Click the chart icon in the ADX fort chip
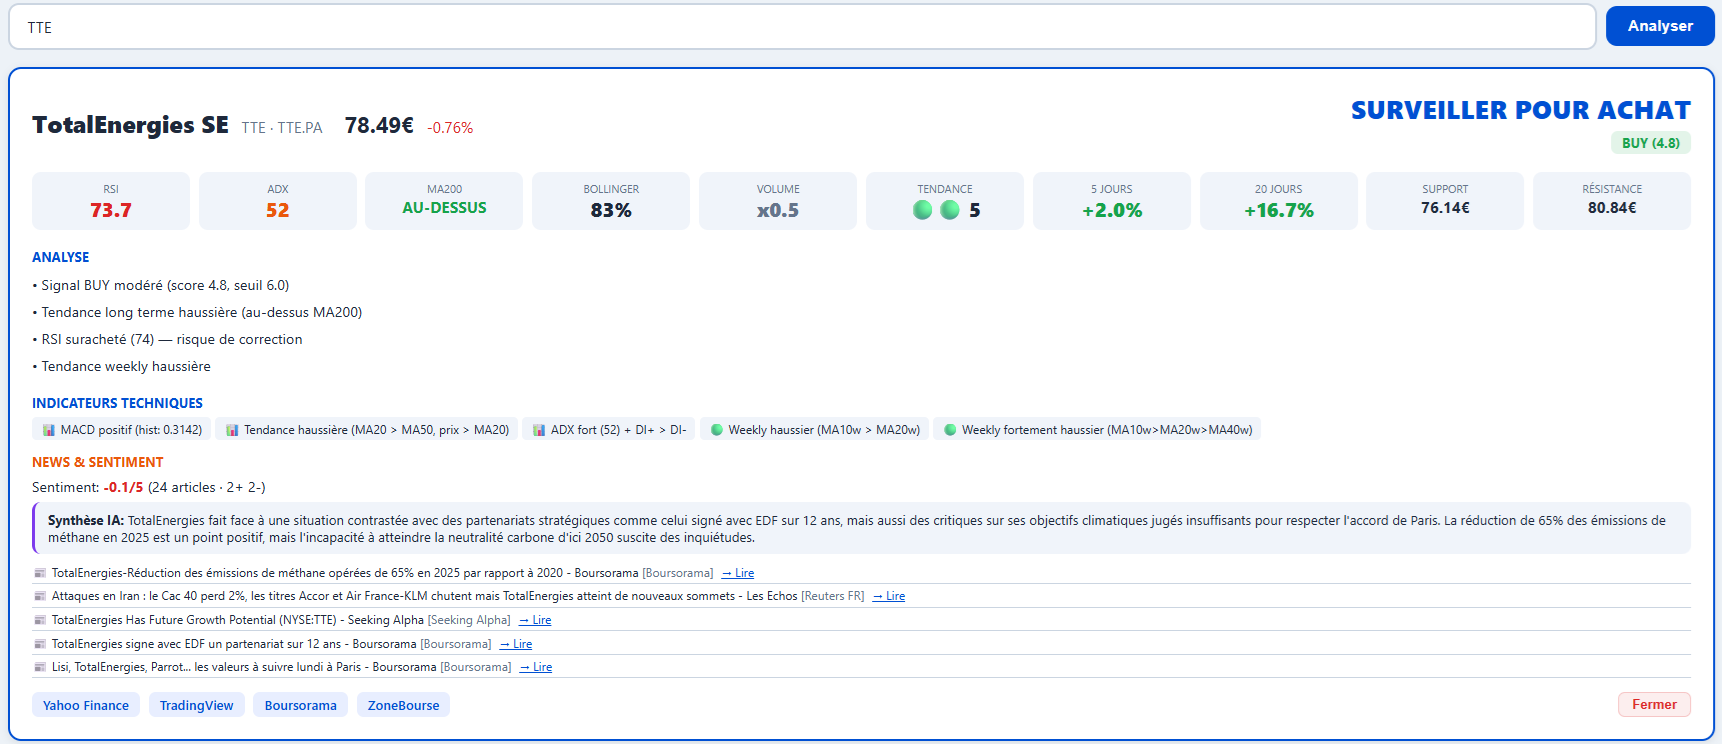The width and height of the screenshot is (1722, 744). 539,430
